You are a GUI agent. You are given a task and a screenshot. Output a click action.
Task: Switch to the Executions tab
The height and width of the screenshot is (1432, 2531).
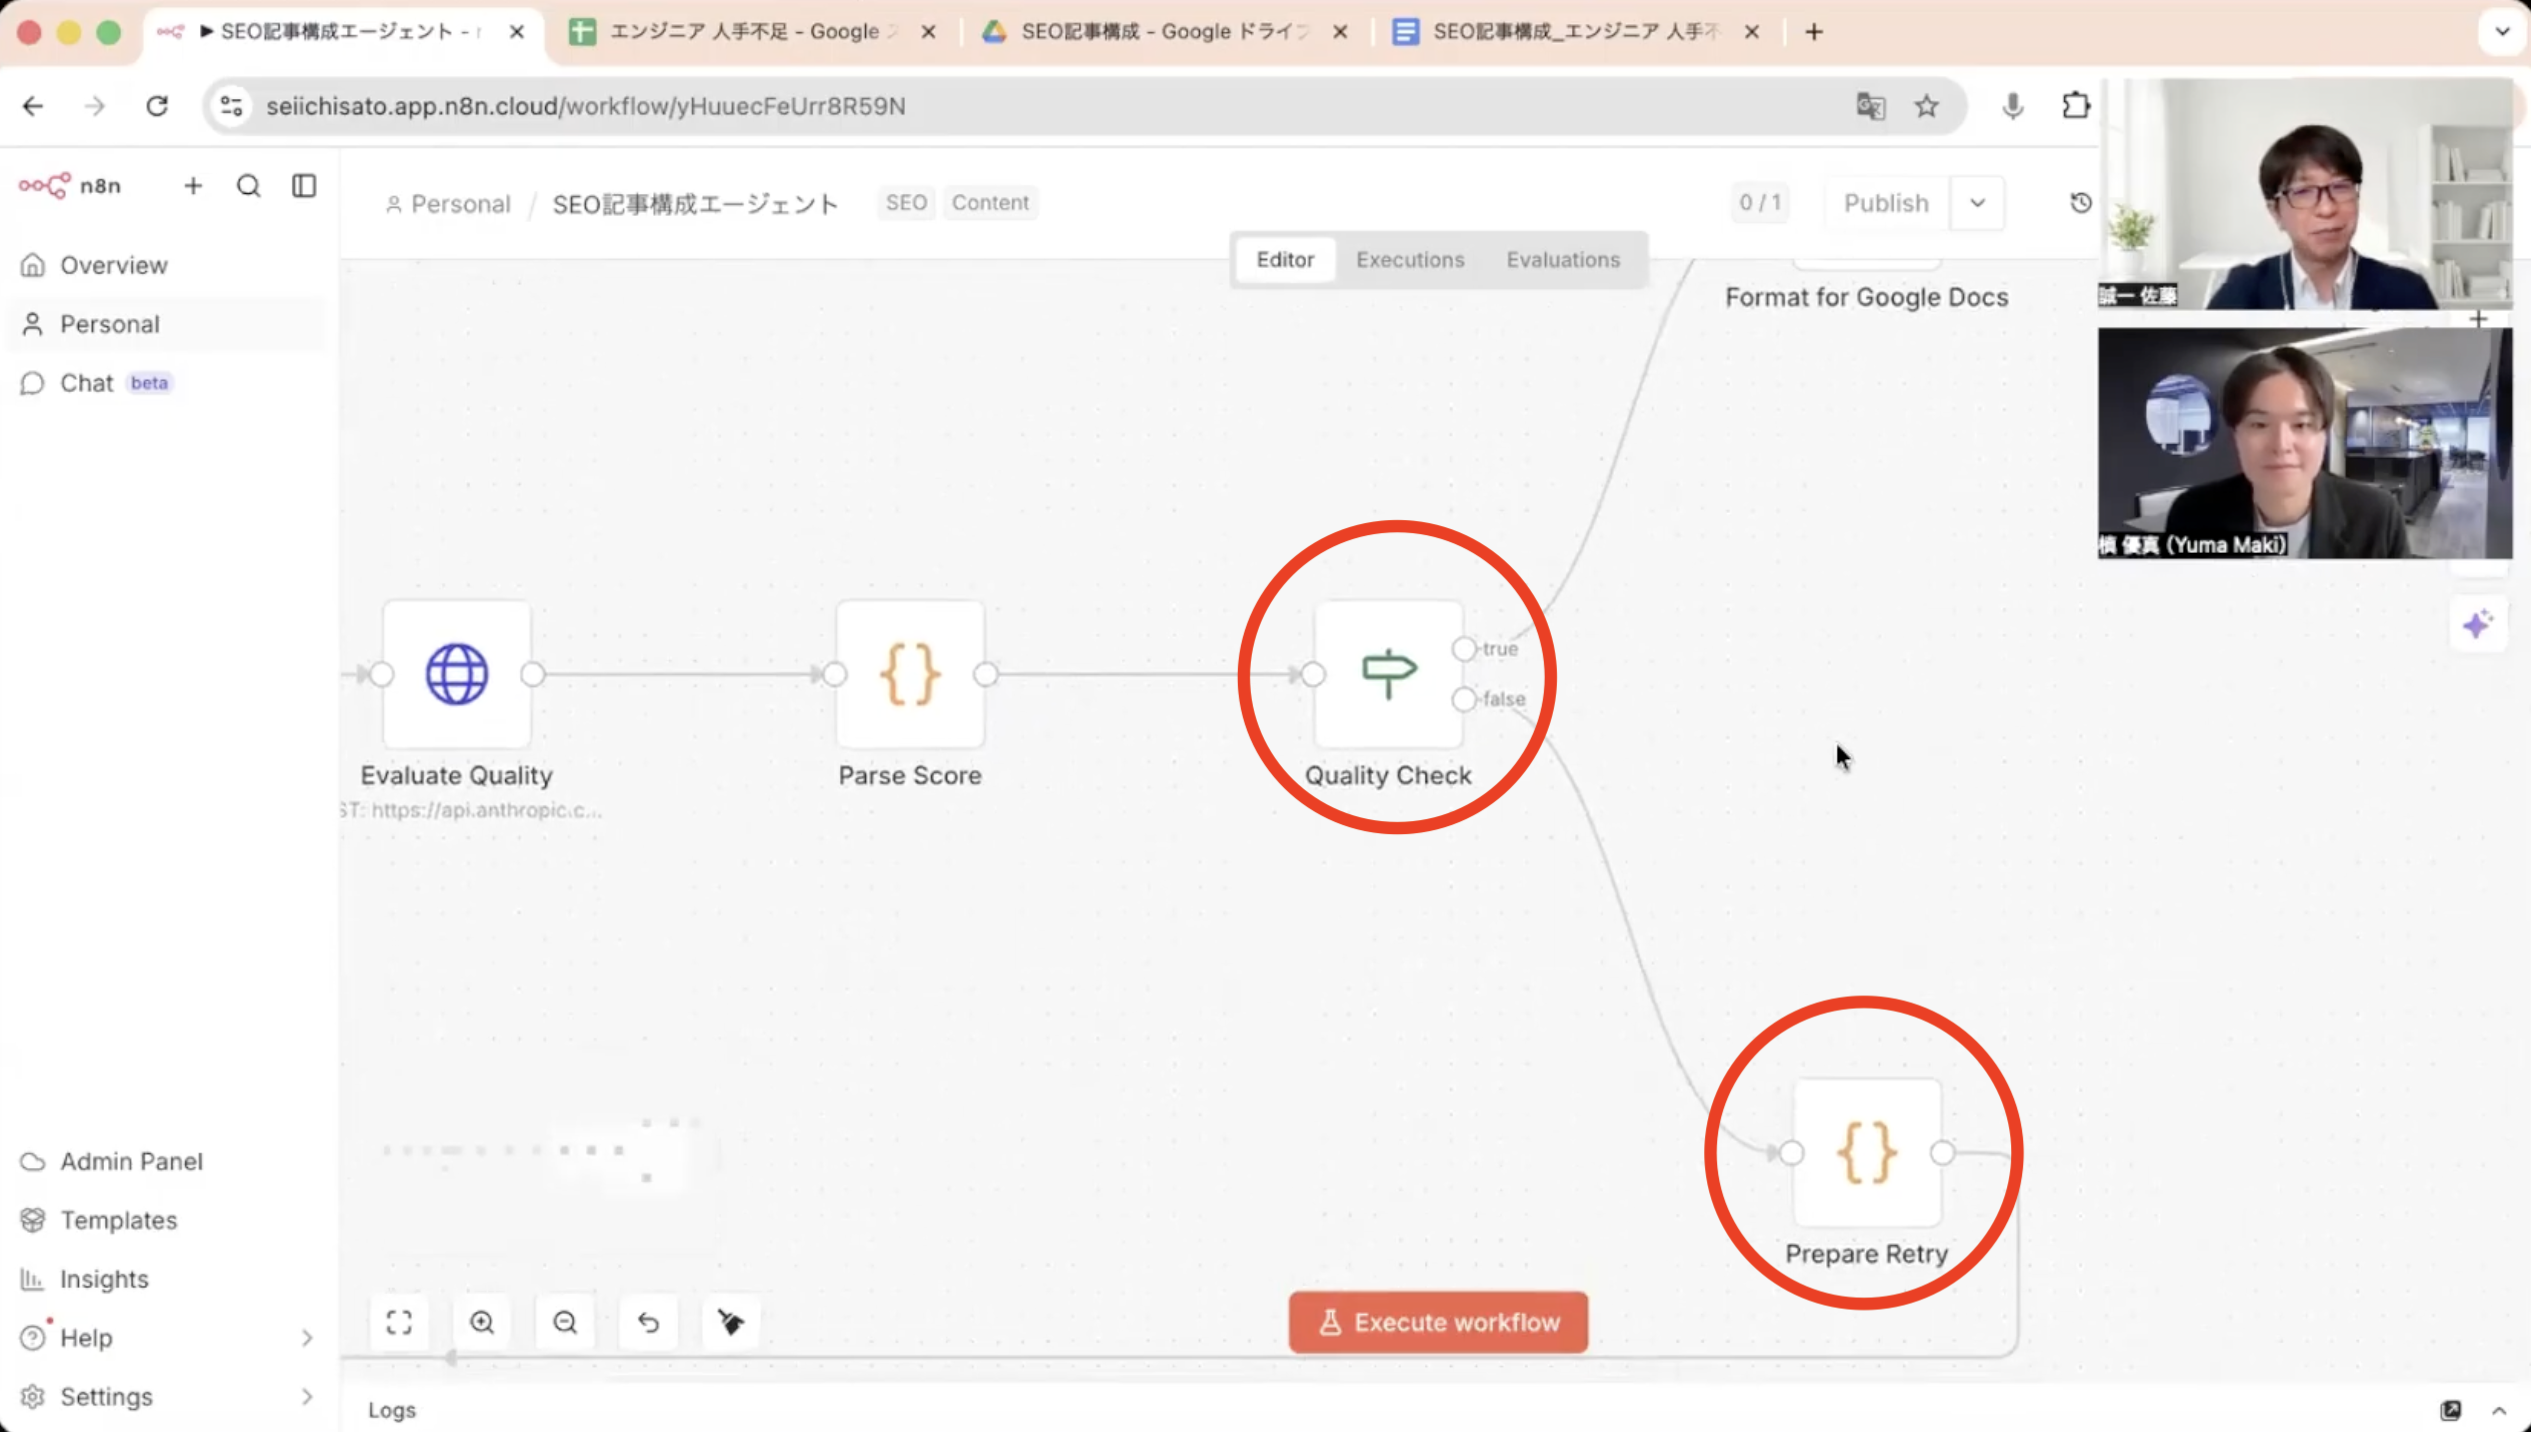(x=1410, y=260)
